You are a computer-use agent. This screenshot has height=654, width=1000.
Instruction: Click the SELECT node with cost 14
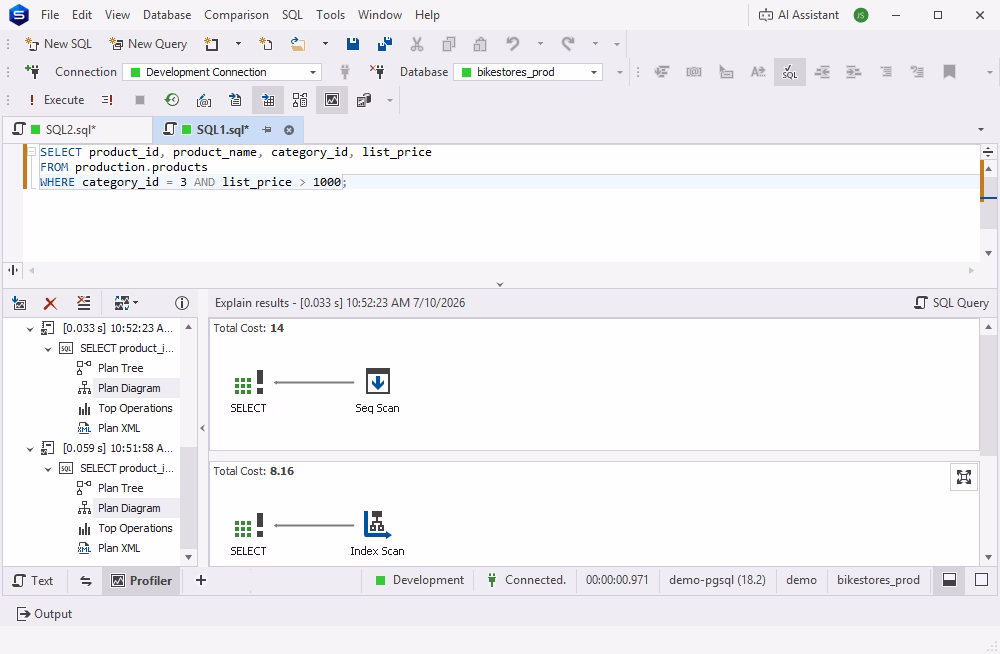click(x=248, y=392)
